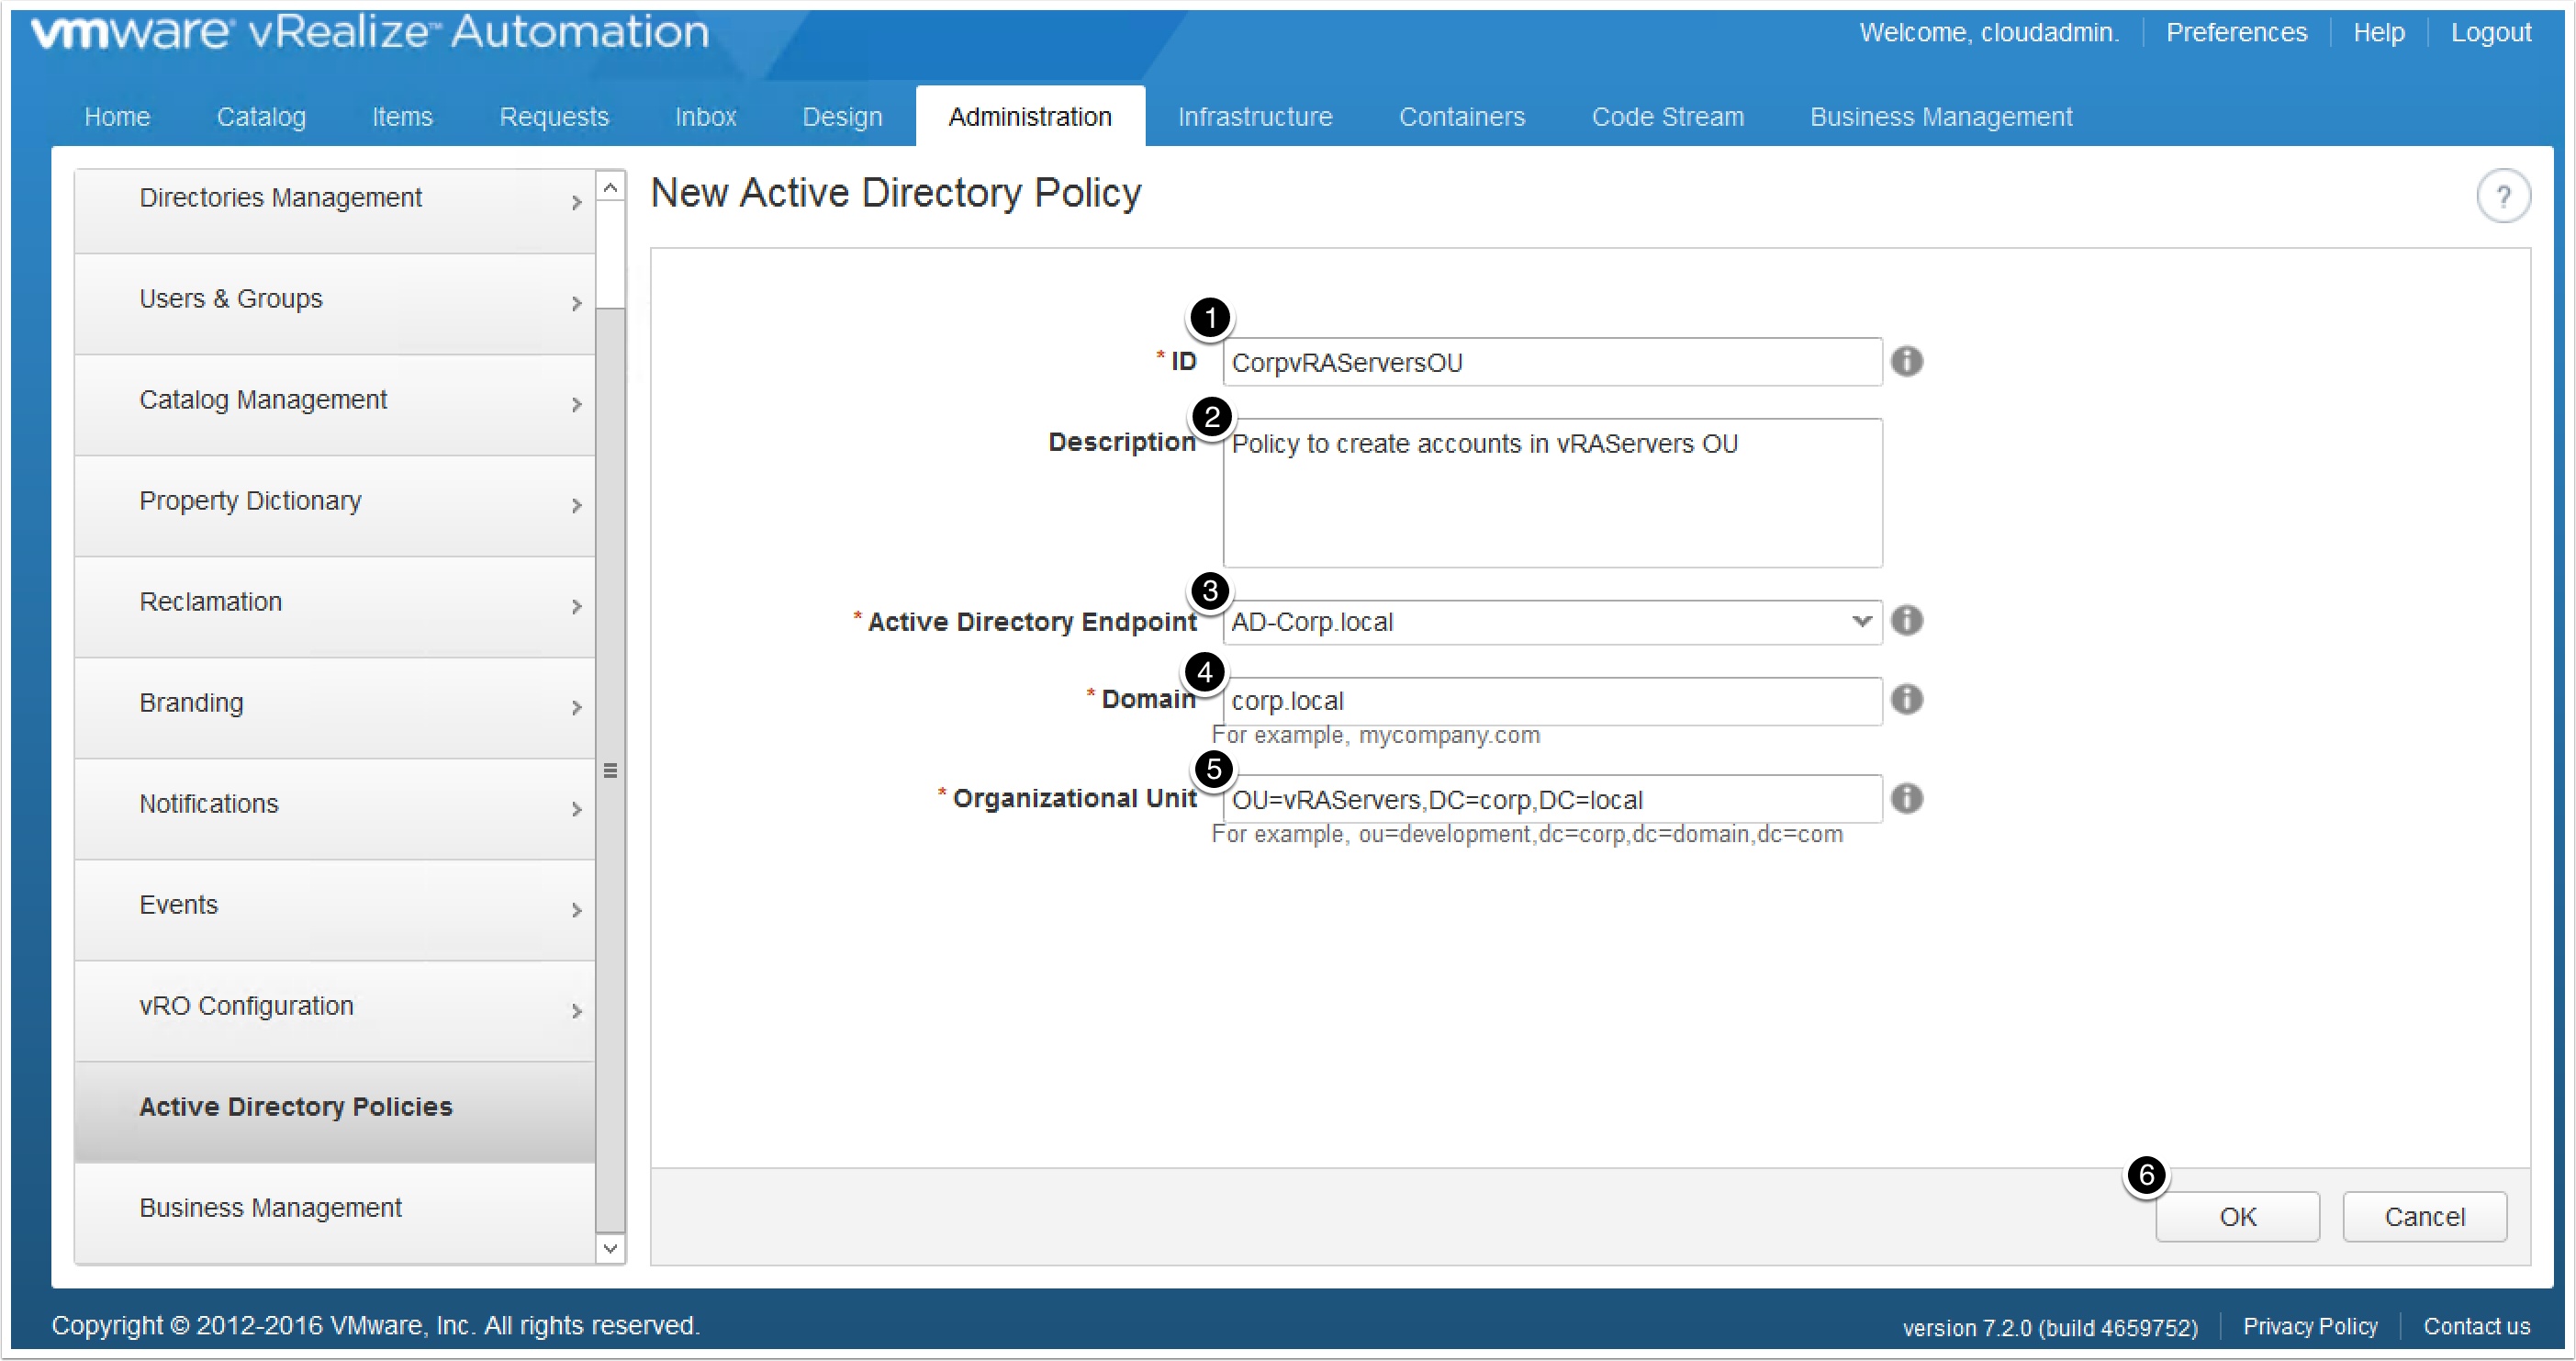Click into the Description text area
The image size is (2576, 1361).
[1552, 493]
